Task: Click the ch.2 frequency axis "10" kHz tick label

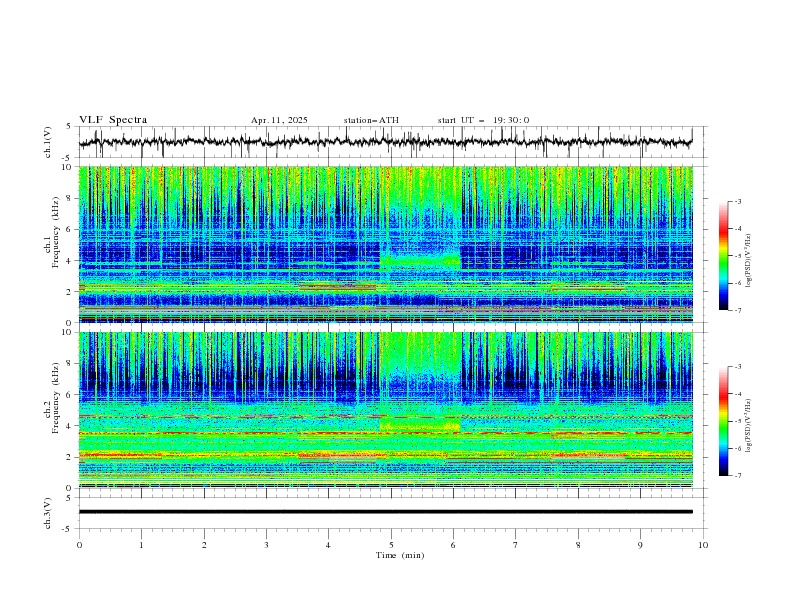Action: (68, 332)
